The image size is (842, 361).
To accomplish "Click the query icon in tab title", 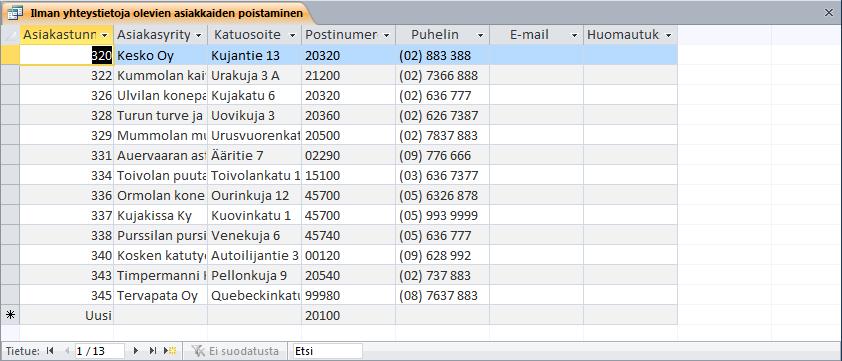I will (x=16, y=12).
